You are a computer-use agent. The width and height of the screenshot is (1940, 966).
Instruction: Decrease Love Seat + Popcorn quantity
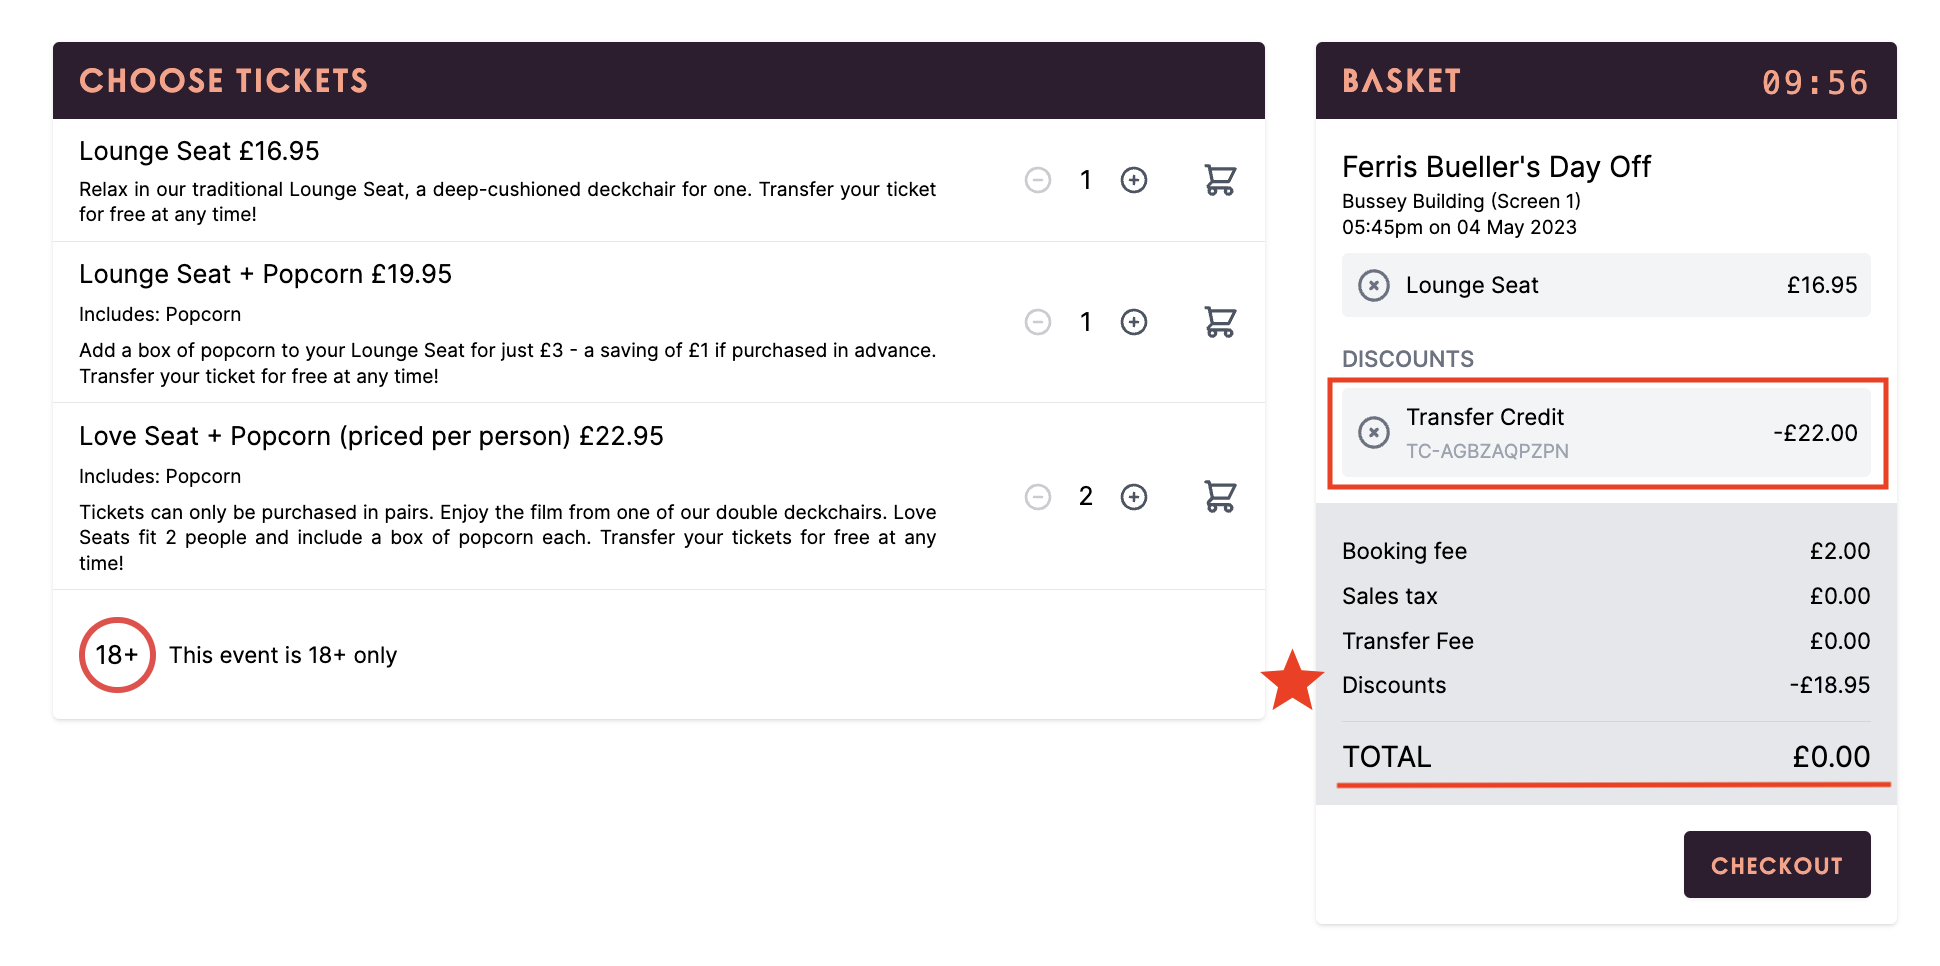1038,497
